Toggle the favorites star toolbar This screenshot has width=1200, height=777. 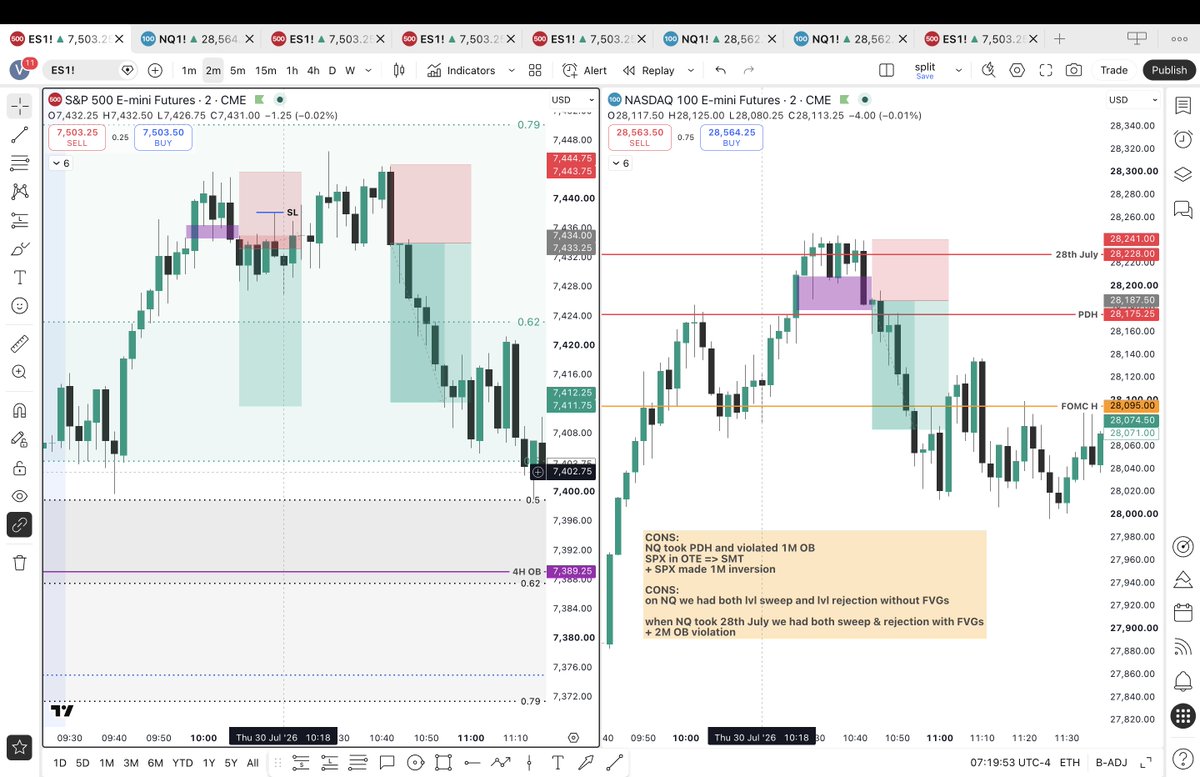point(20,746)
